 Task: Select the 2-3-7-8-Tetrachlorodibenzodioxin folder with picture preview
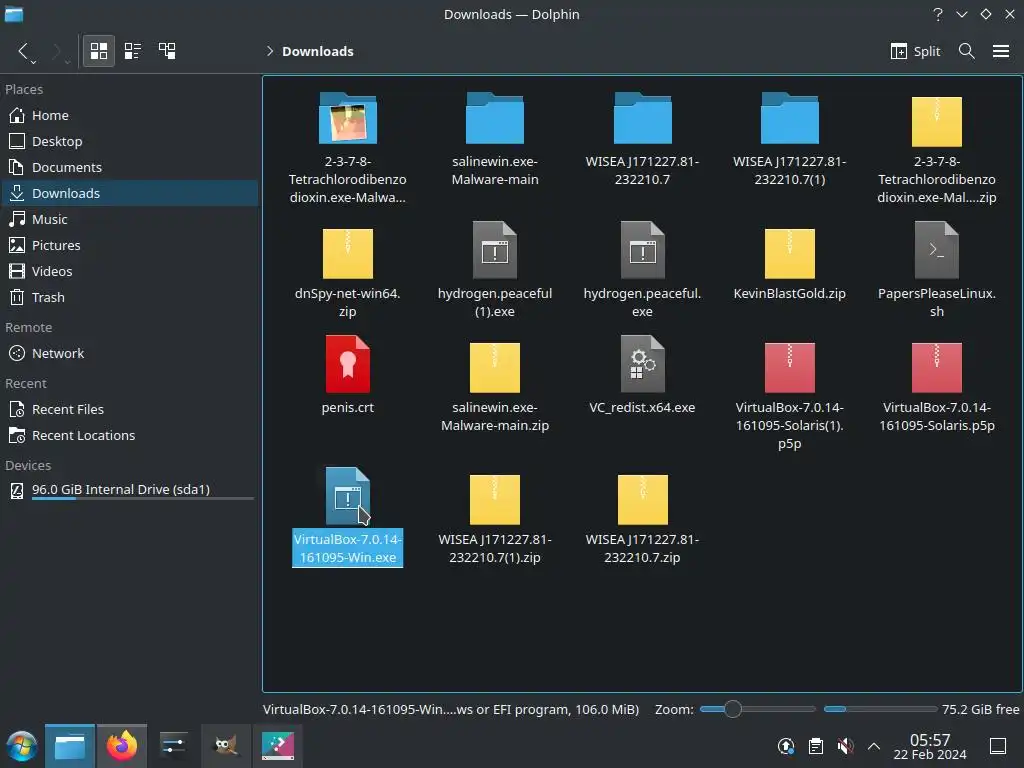pos(347,148)
